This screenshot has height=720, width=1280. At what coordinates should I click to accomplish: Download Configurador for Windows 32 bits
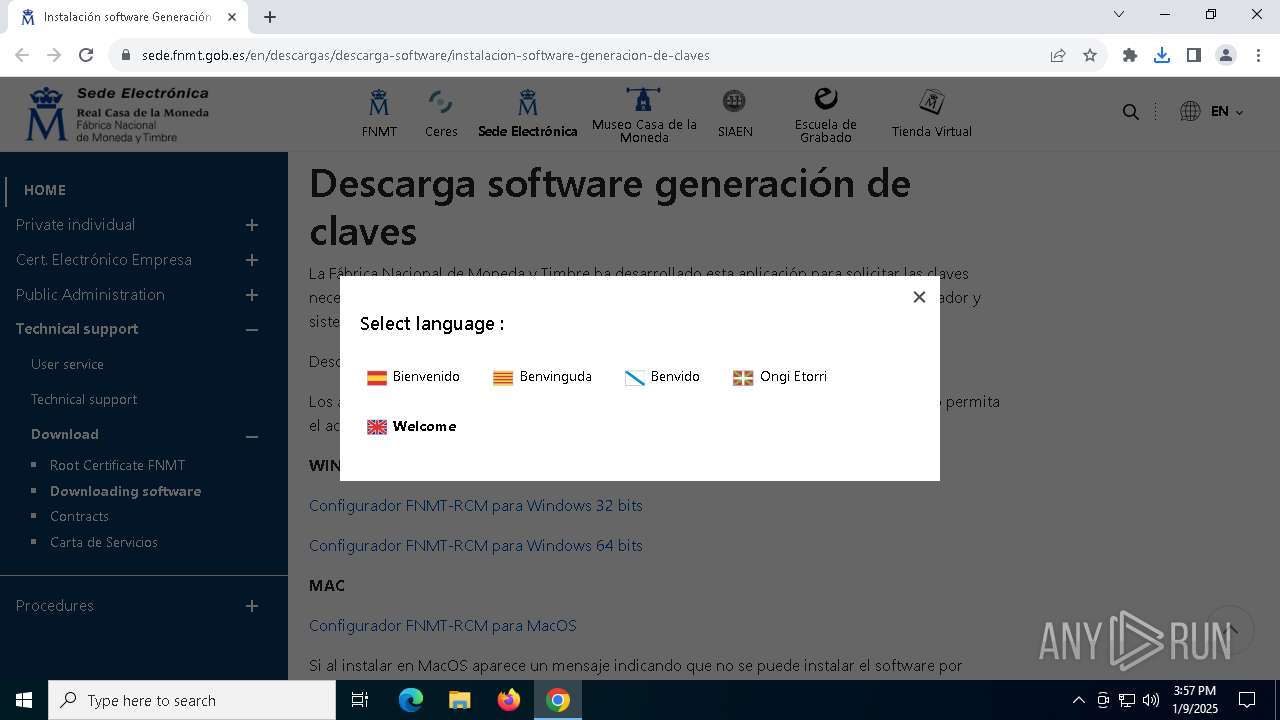tap(476, 506)
